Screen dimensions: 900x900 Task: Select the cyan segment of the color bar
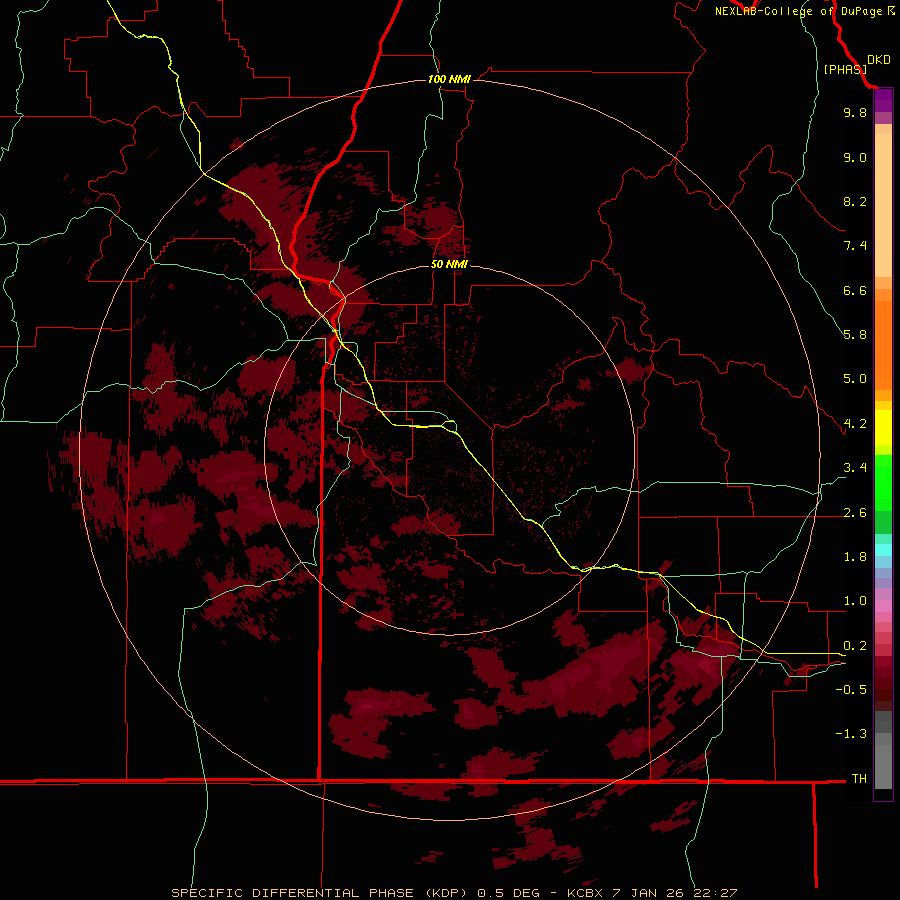[x=883, y=549]
